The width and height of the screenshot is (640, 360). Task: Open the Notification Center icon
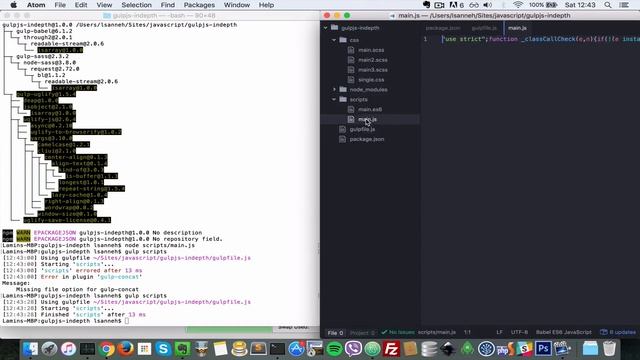[x=624, y=5]
